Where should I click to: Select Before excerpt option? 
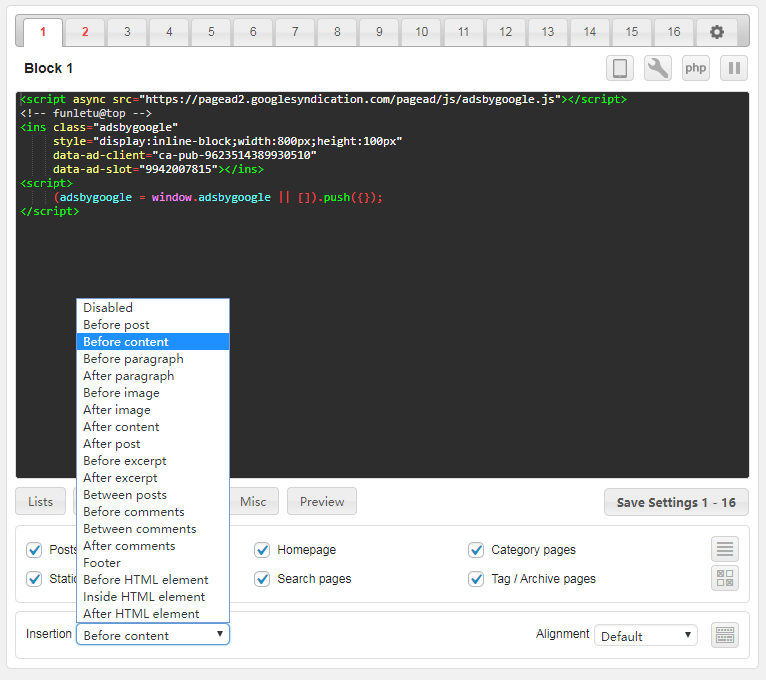[x=153, y=461]
